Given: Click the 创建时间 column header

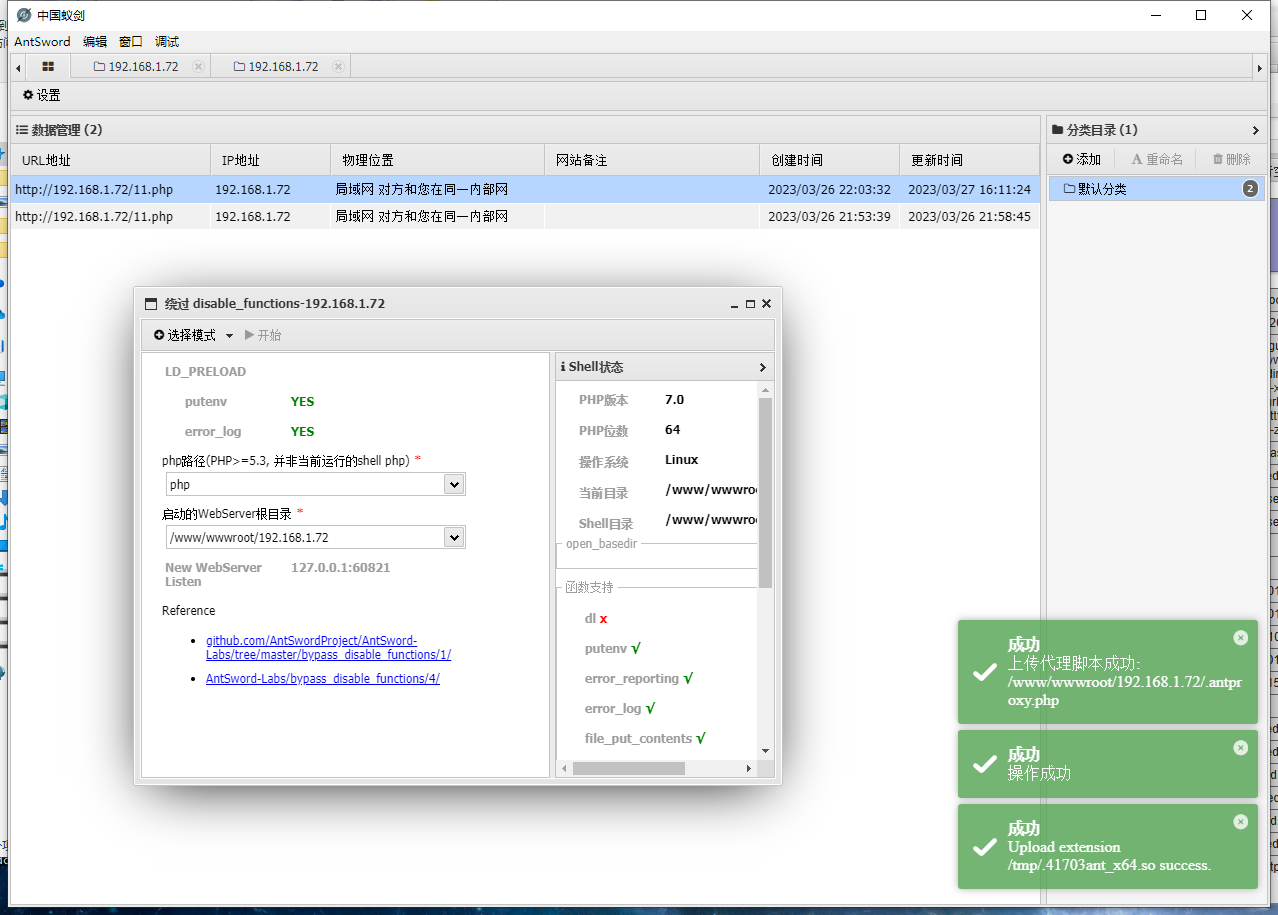Looking at the screenshot, I should 829,160.
